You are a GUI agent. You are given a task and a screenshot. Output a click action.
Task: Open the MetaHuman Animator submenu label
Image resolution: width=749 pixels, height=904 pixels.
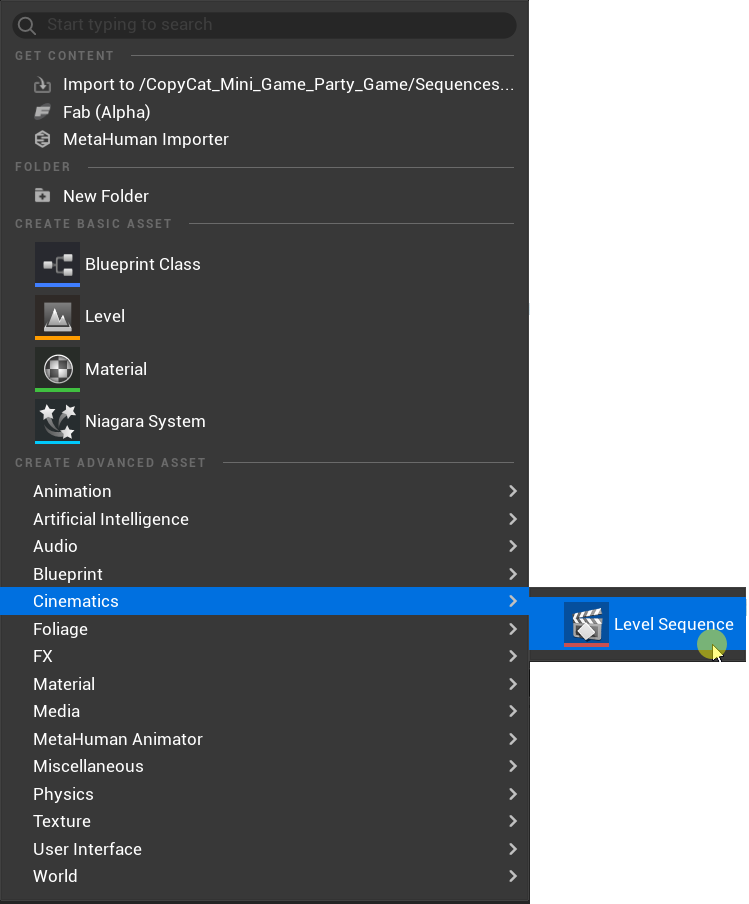tap(118, 739)
